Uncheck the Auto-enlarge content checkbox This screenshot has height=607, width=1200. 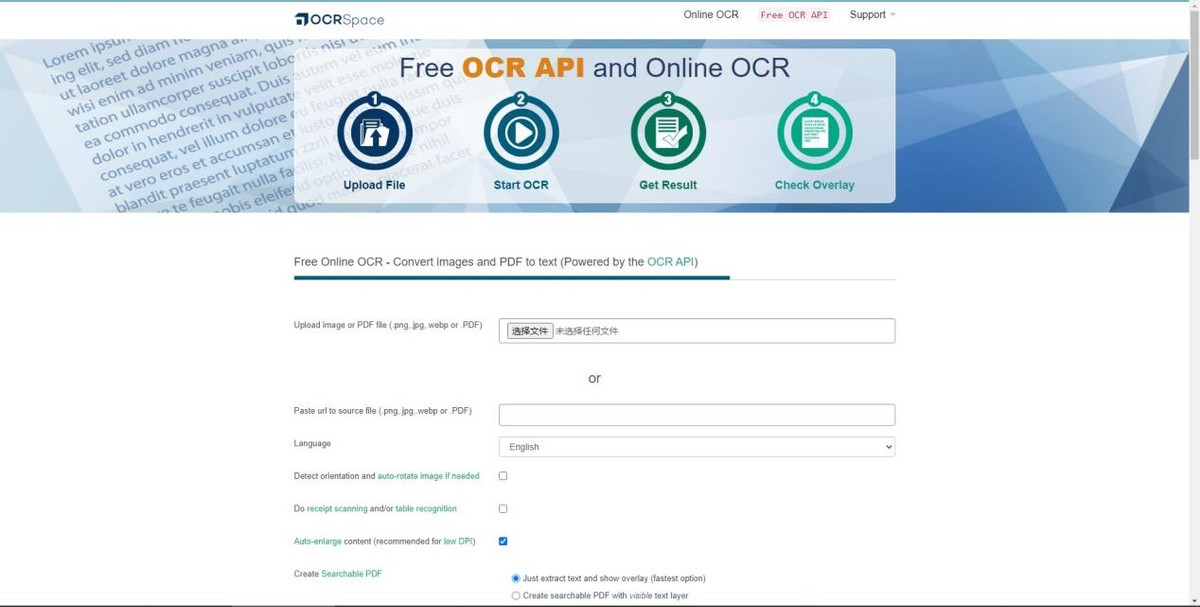point(503,541)
